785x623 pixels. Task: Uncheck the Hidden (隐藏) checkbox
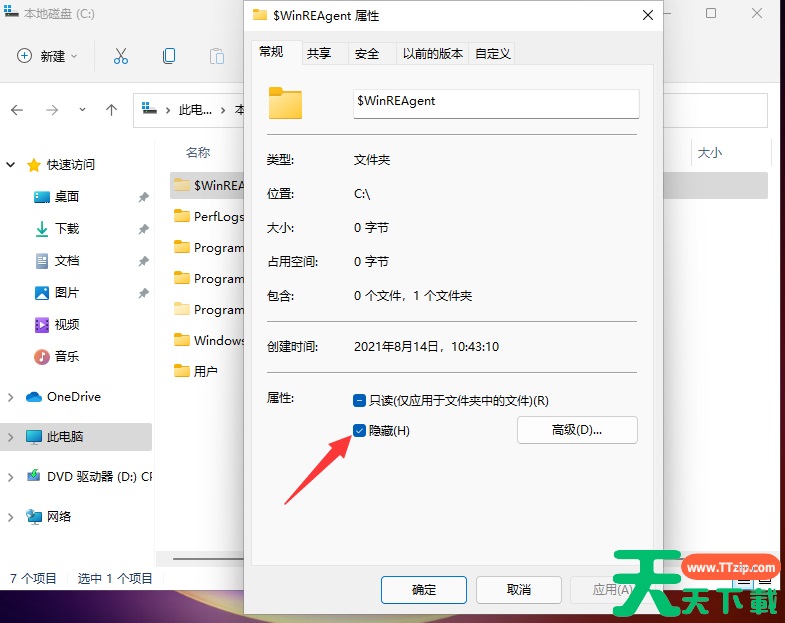tap(359, 430)
